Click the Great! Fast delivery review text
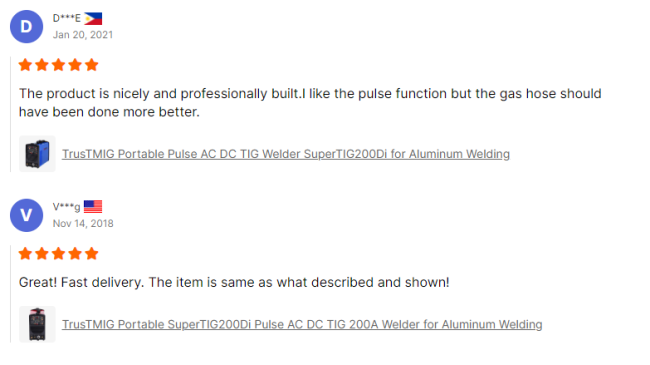The image size is (650, 365). point(234,282)
